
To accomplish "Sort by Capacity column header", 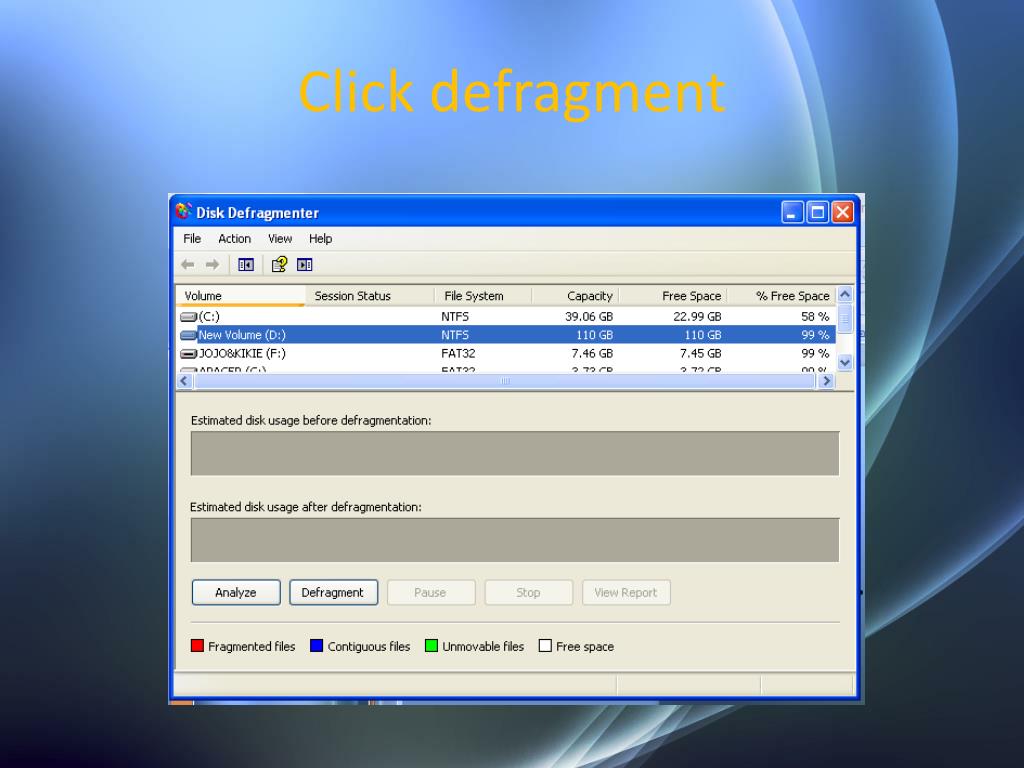I will pyautogui.click(x=575, y=296).
